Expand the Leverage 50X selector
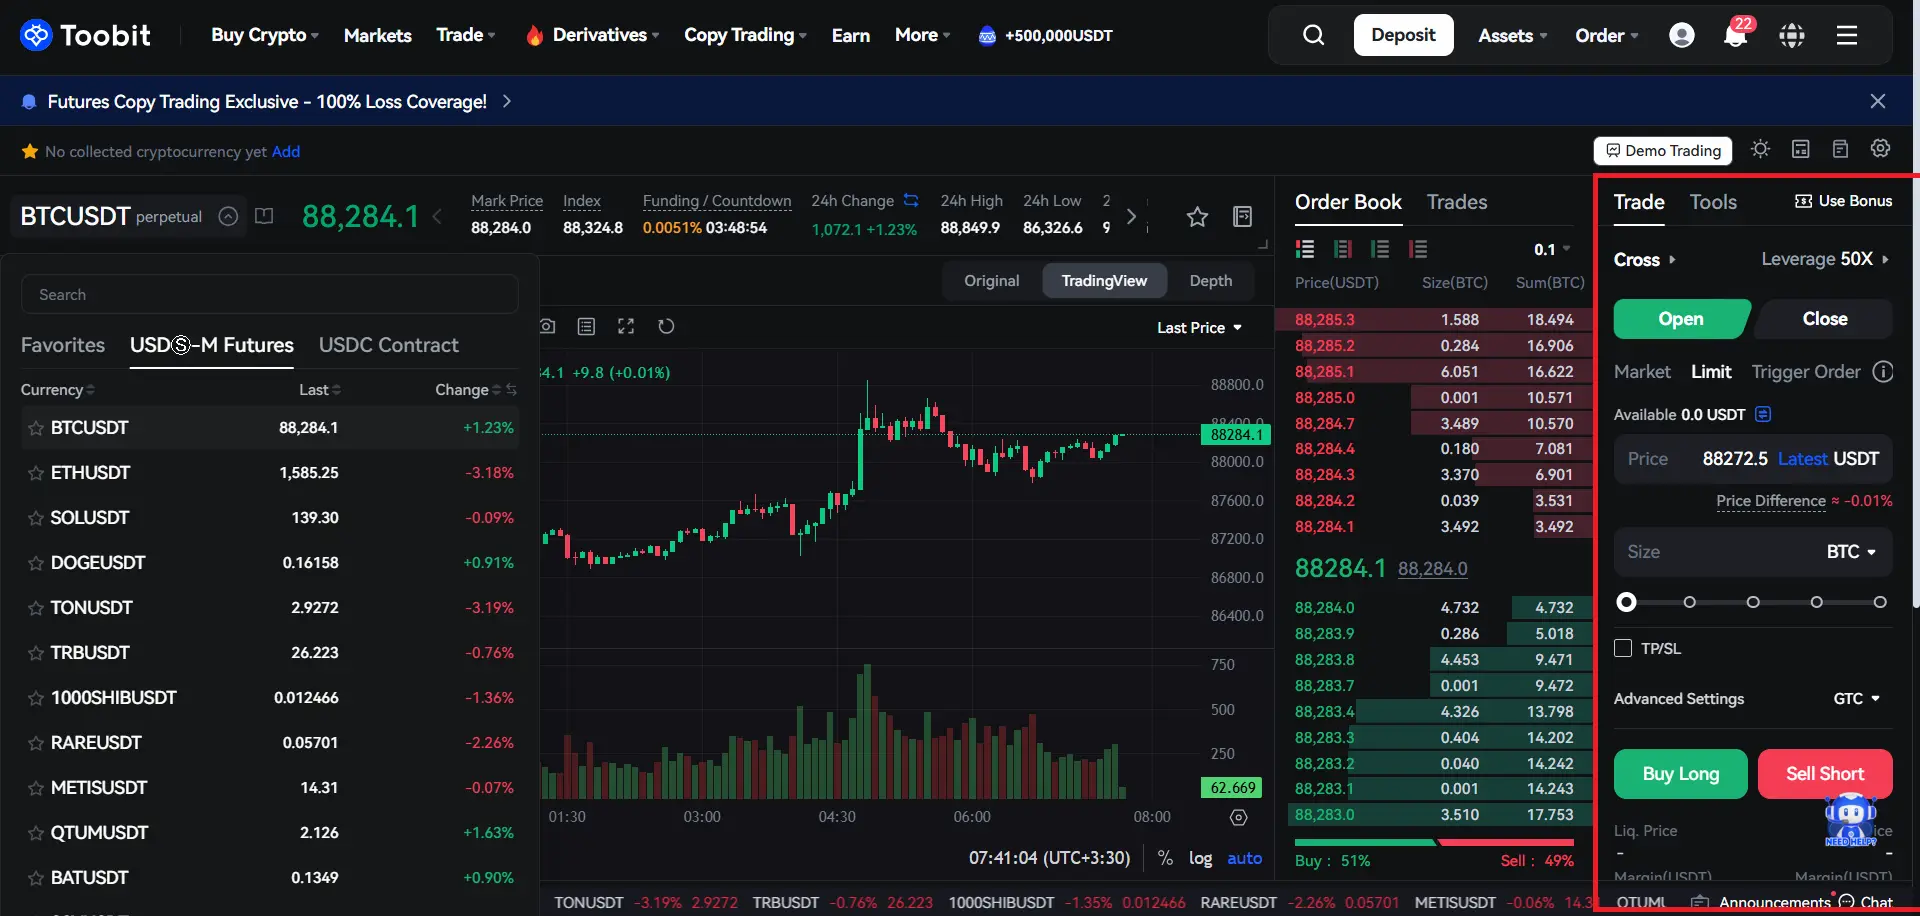The image size is (1920, 916). (x=1824, y=259)
